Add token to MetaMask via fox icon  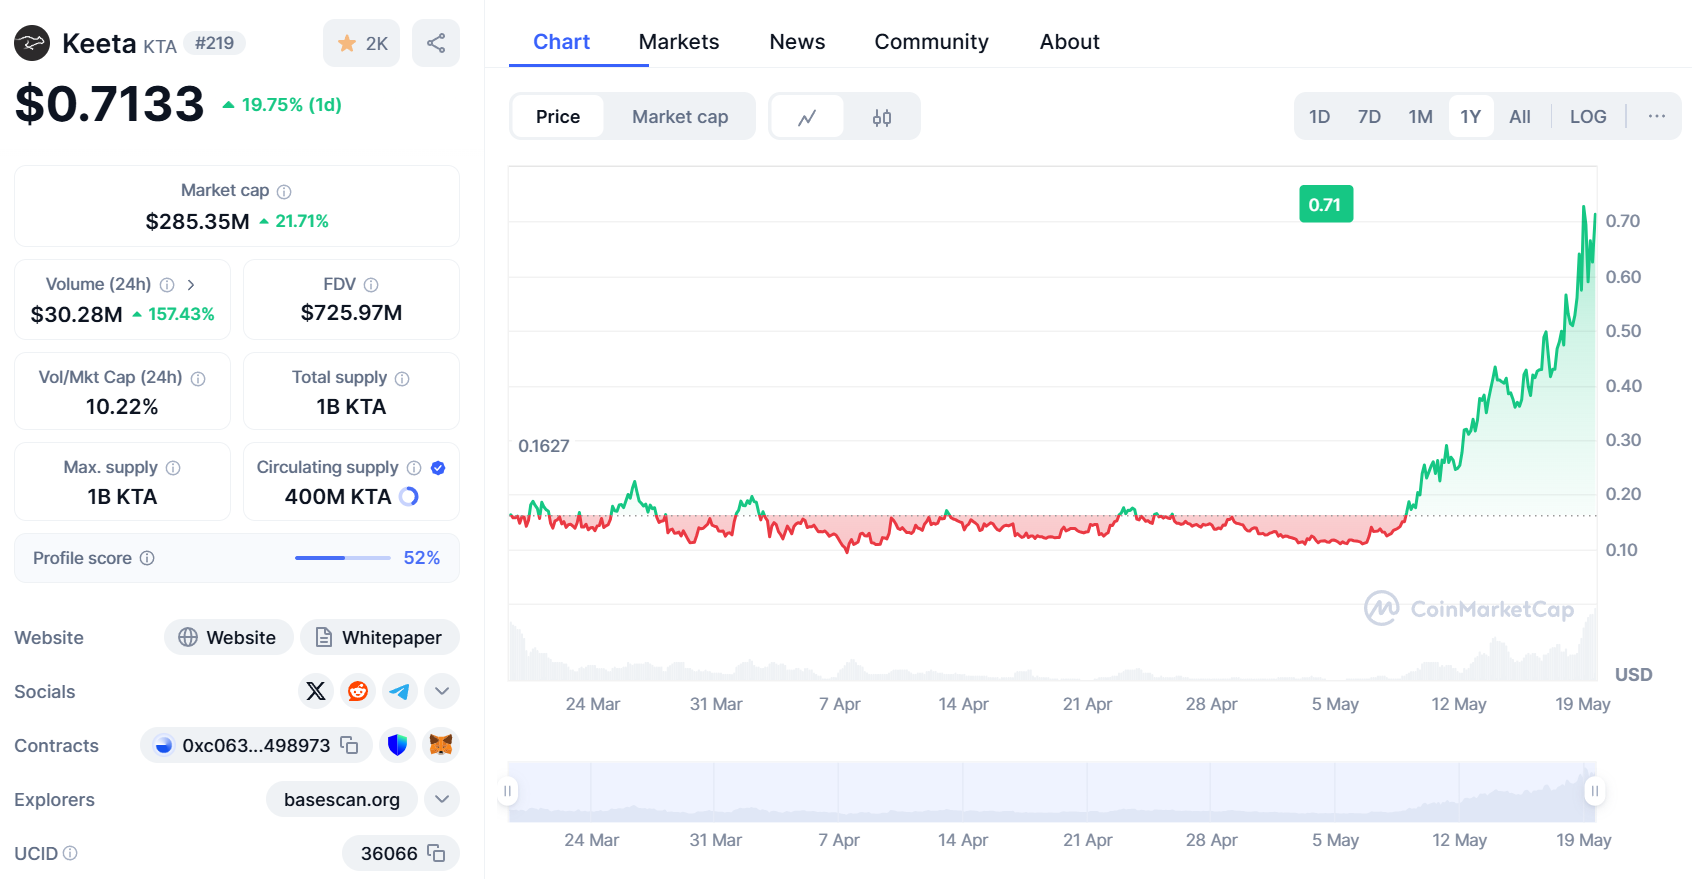pyautogui.click(x=441, y=745)
